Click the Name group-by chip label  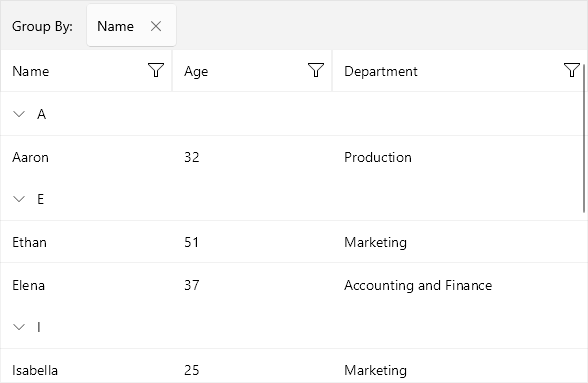tap(116, 26)
